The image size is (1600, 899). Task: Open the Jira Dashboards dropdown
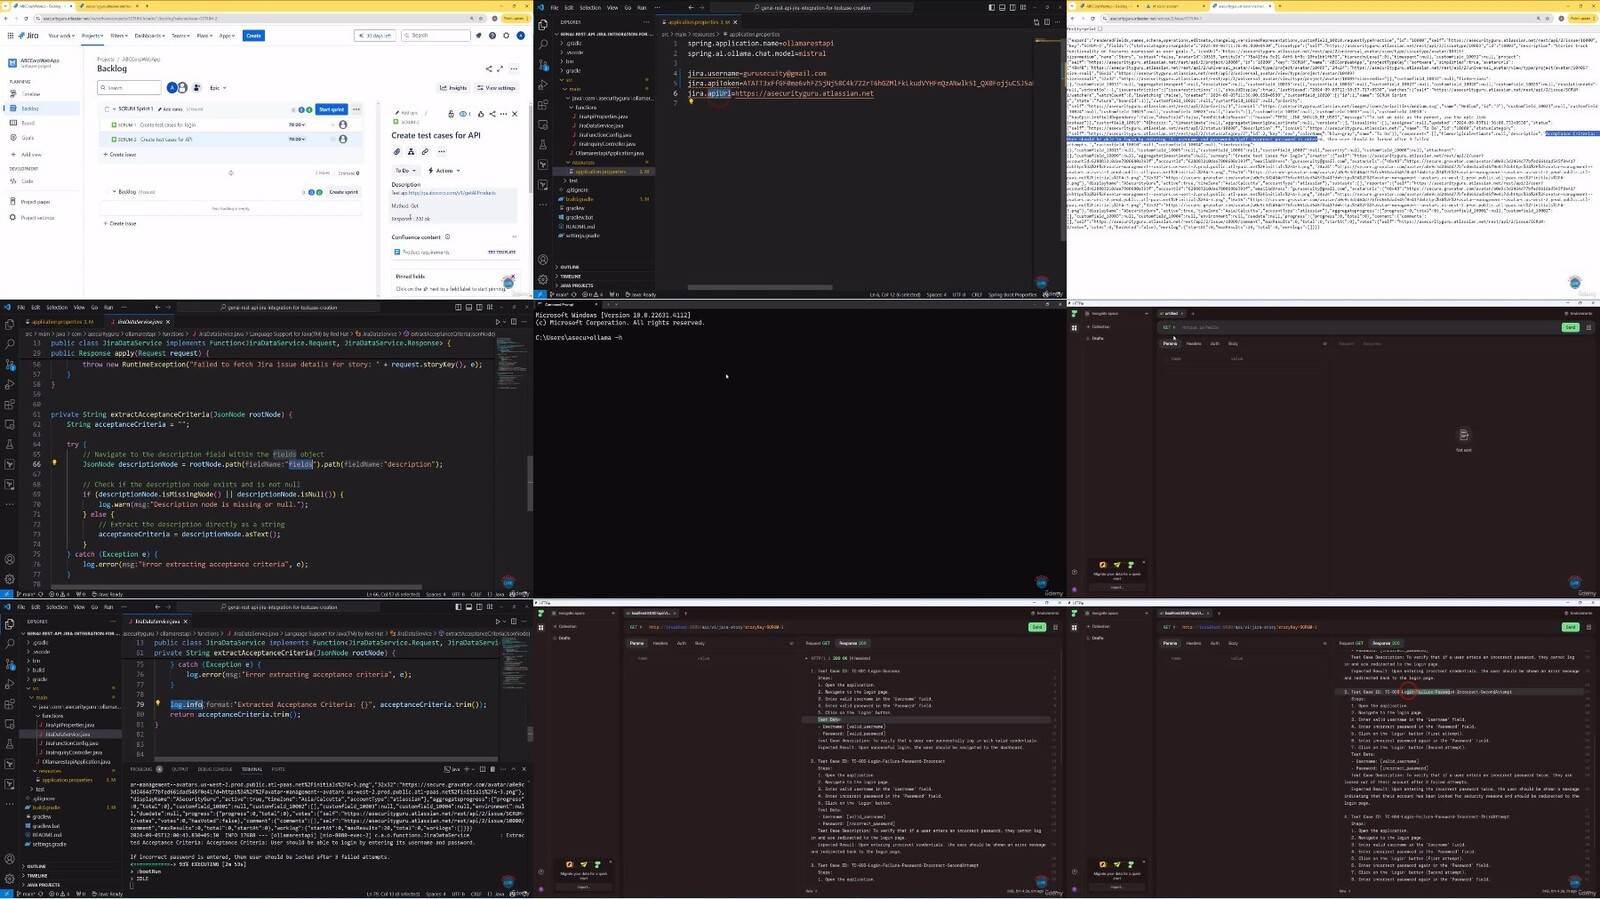click(150, 35)
